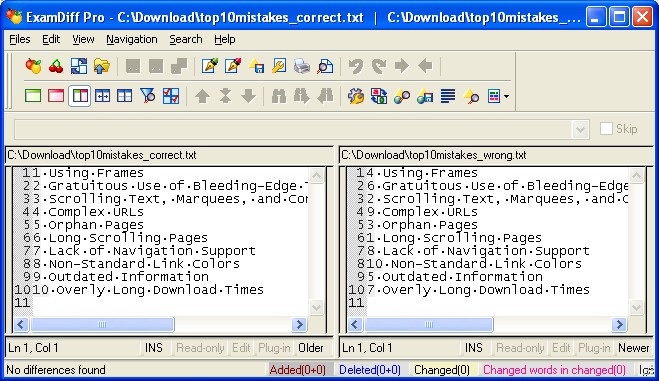Screen dimensions: 659x381
Task: Click the binoculars with left arrow icon
Action: 325,96
